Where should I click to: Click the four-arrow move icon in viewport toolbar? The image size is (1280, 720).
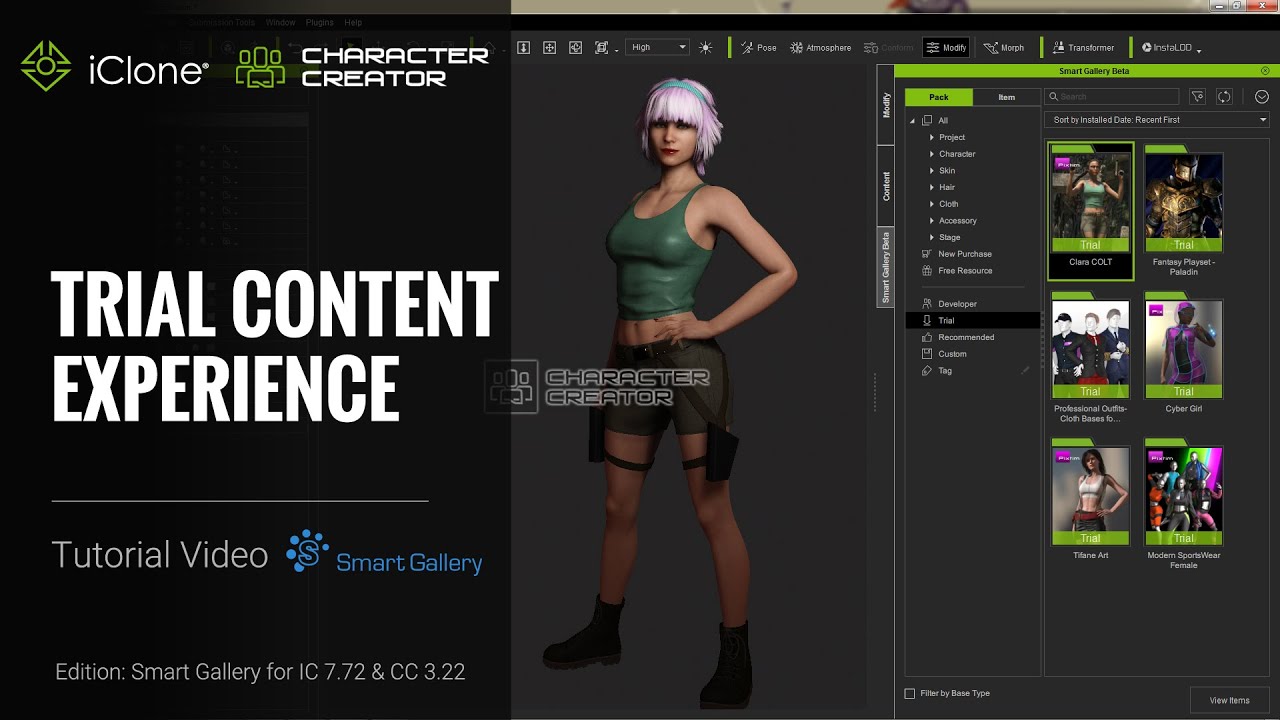[549, 47]
